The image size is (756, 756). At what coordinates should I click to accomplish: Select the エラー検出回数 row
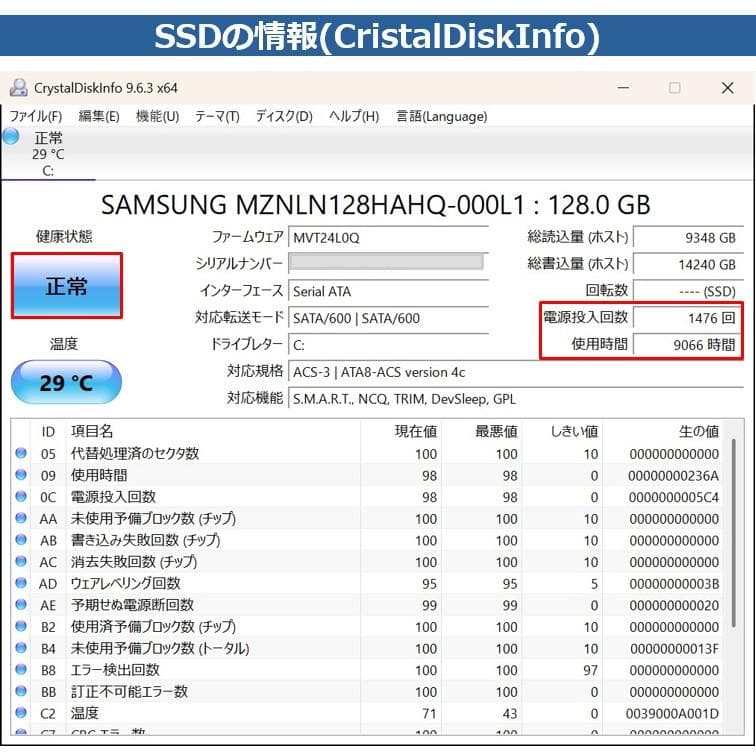pyautogui.click(x=367, y=670)
